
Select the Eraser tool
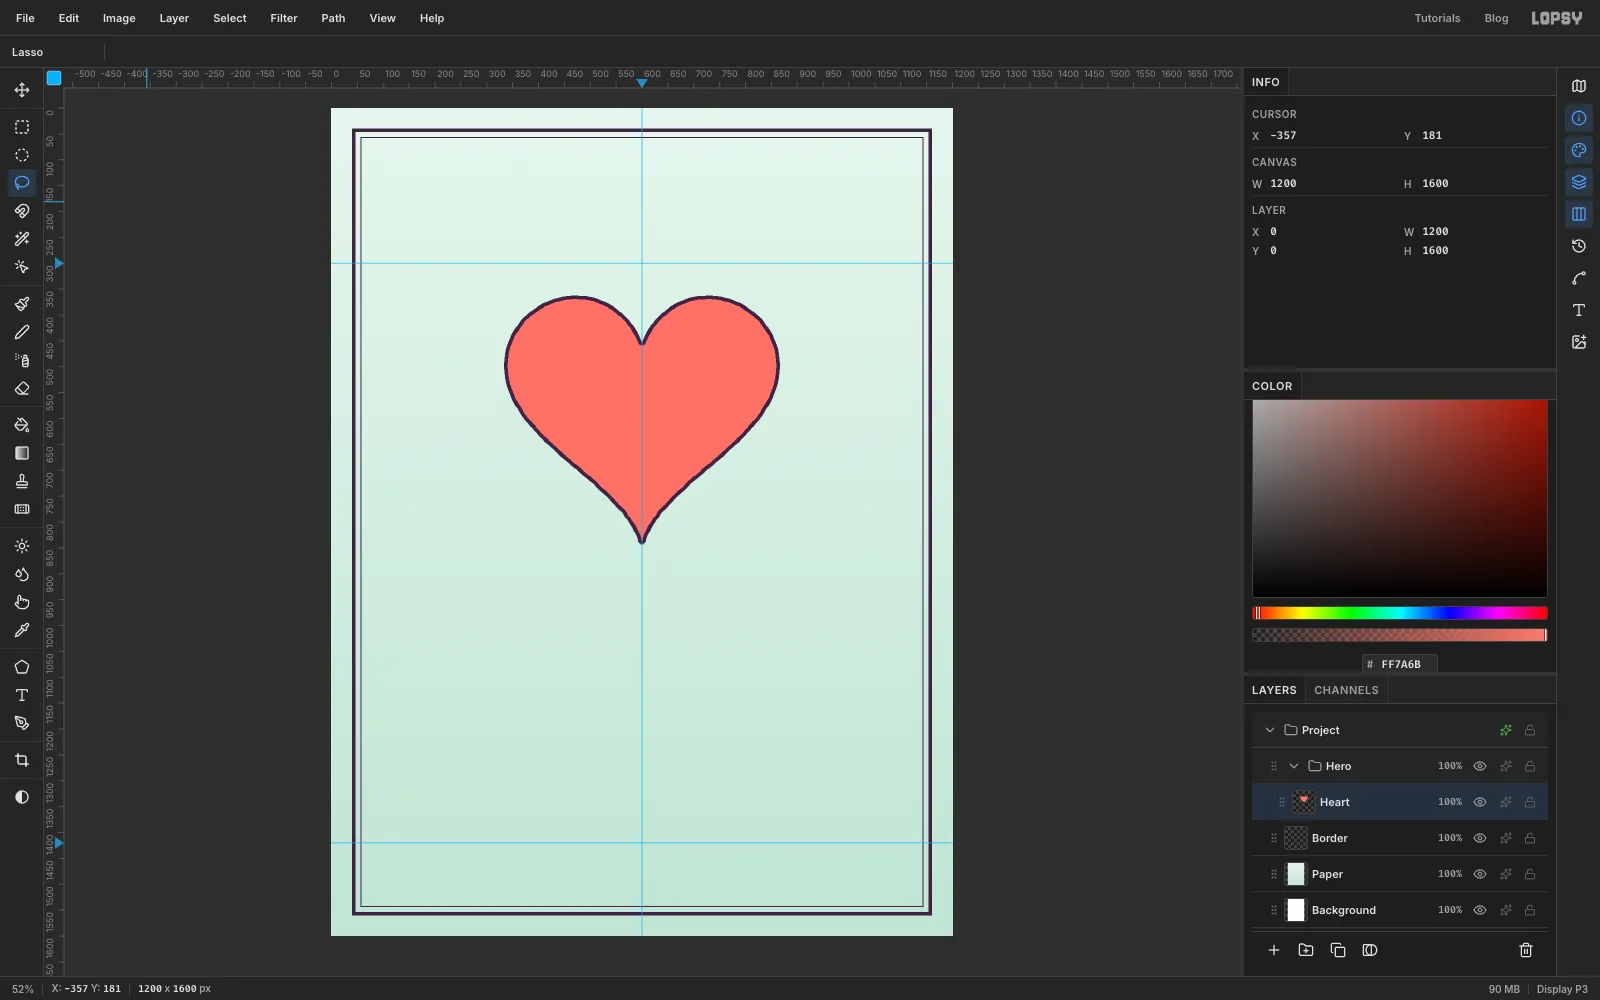(22, 388)
